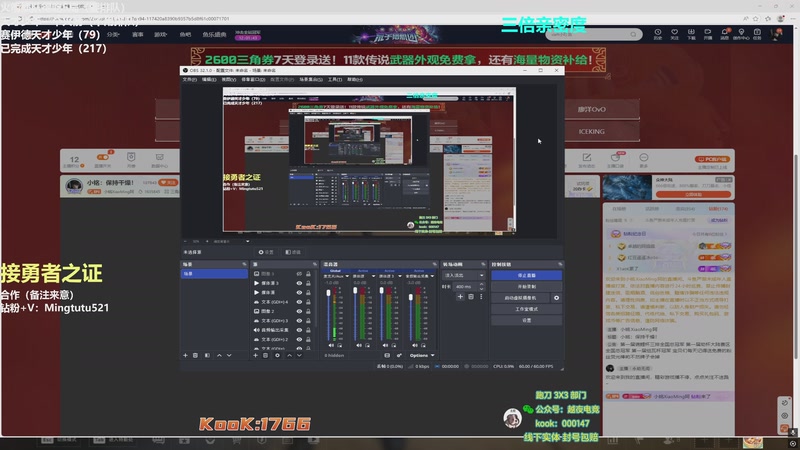Screen dimensions: 800x450
Task: Hide the 文本 (GDI+) 3 source via eye icon
Action: (299, 321)
